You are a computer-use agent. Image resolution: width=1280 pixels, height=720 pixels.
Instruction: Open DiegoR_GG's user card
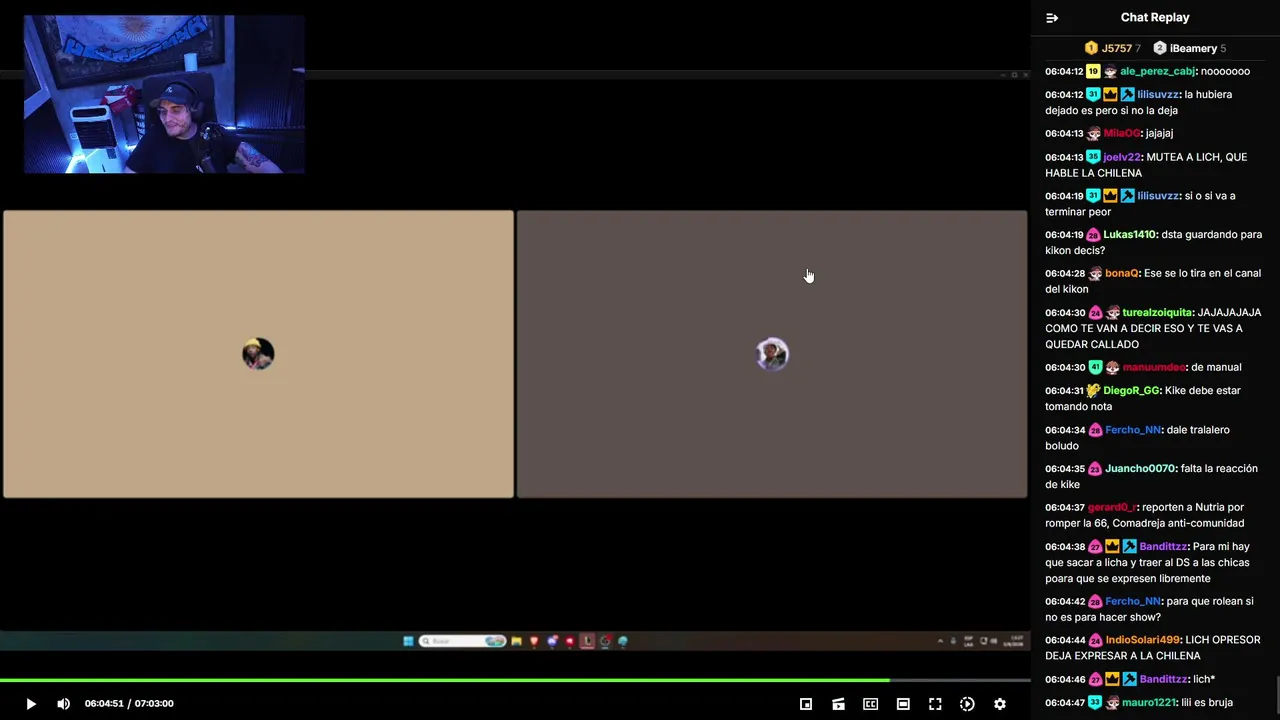click(x=1131, y=391)
